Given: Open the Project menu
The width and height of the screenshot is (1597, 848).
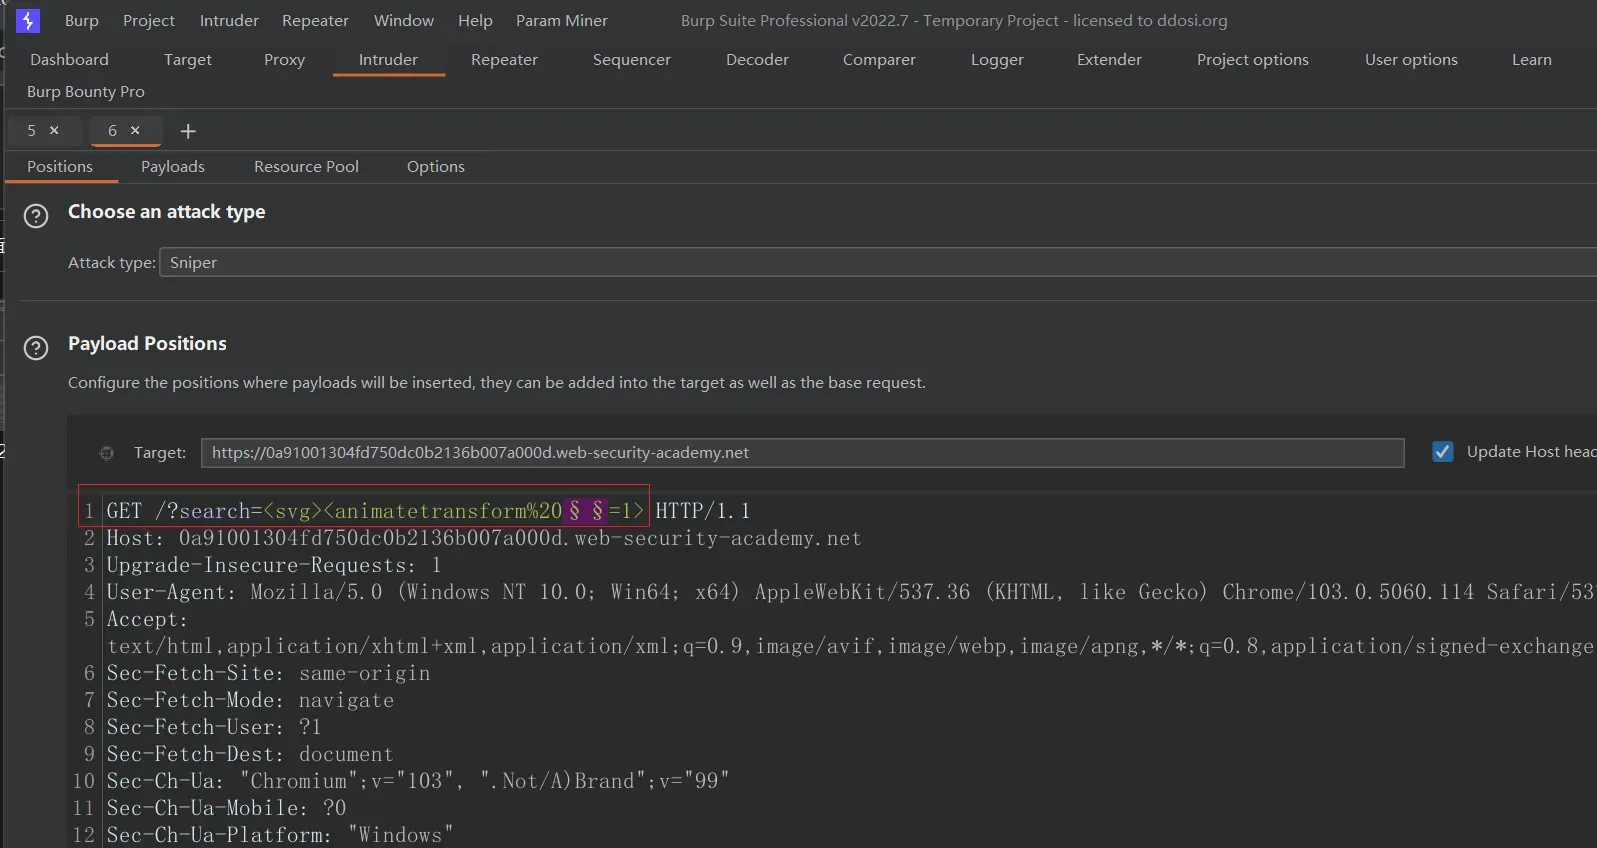Looking at the screenshot, I should (x=149, y=20).
